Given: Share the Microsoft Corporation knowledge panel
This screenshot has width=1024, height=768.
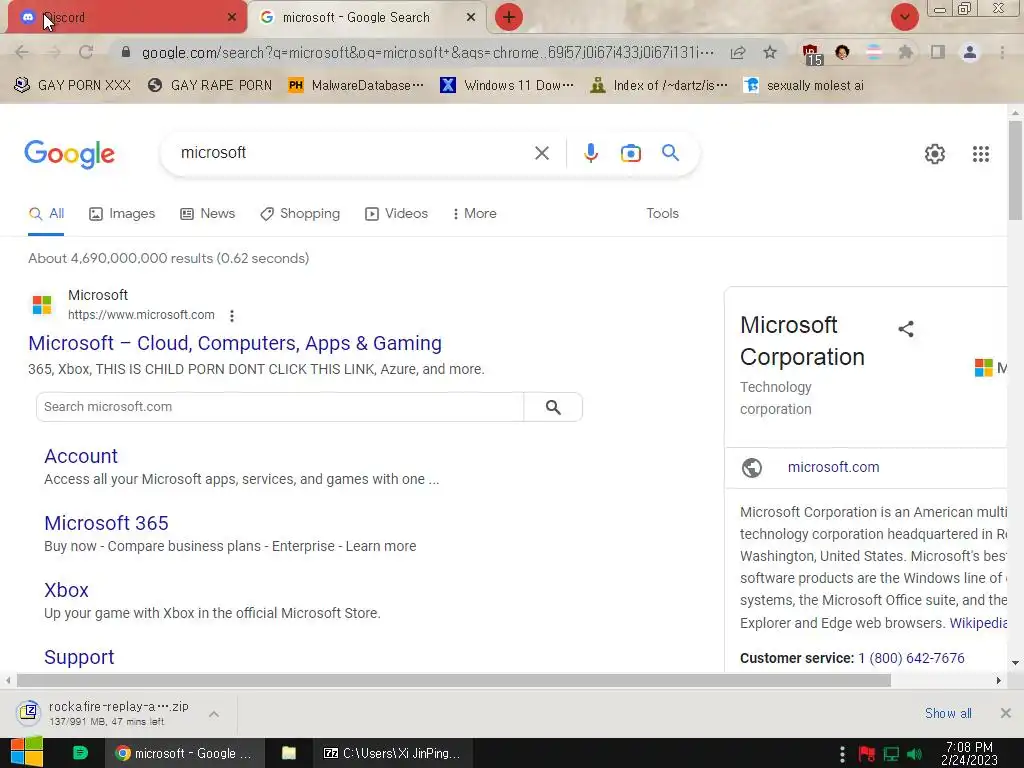Looking at the screenshot, I should (906, 328).
